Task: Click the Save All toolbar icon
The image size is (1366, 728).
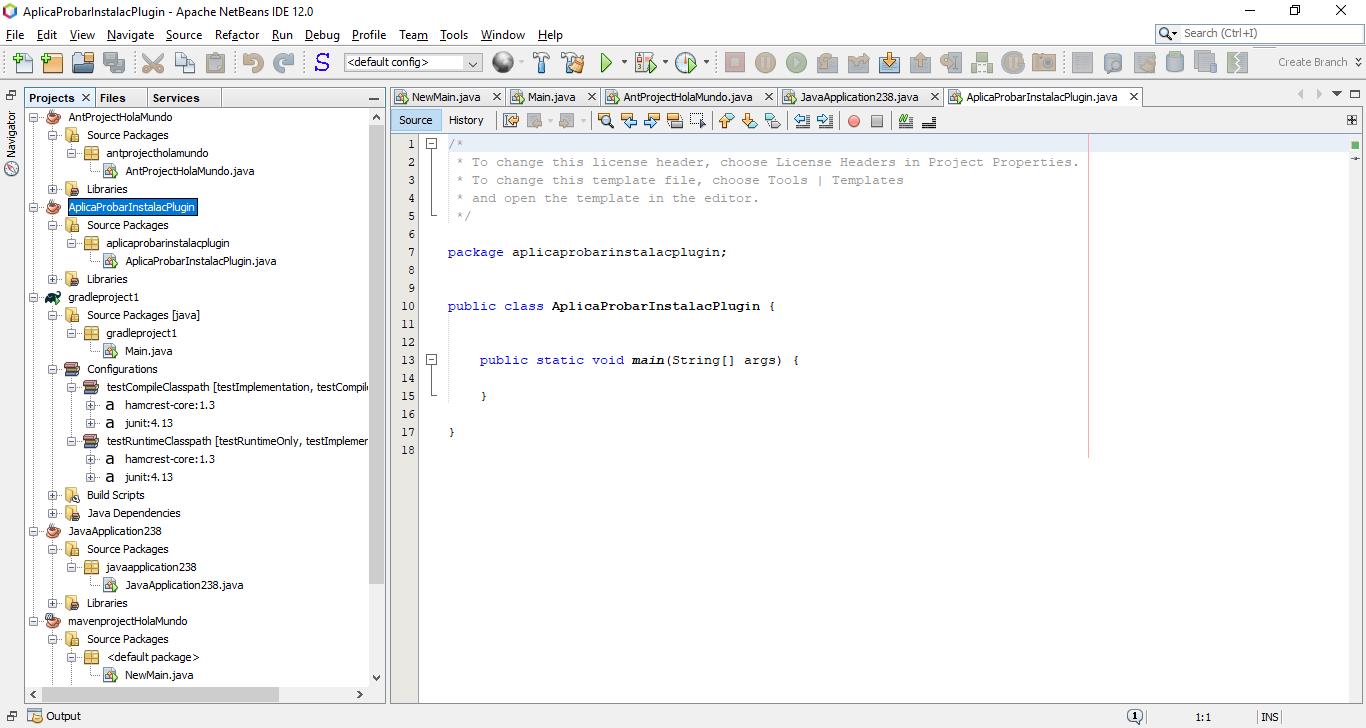Action: 114,62
